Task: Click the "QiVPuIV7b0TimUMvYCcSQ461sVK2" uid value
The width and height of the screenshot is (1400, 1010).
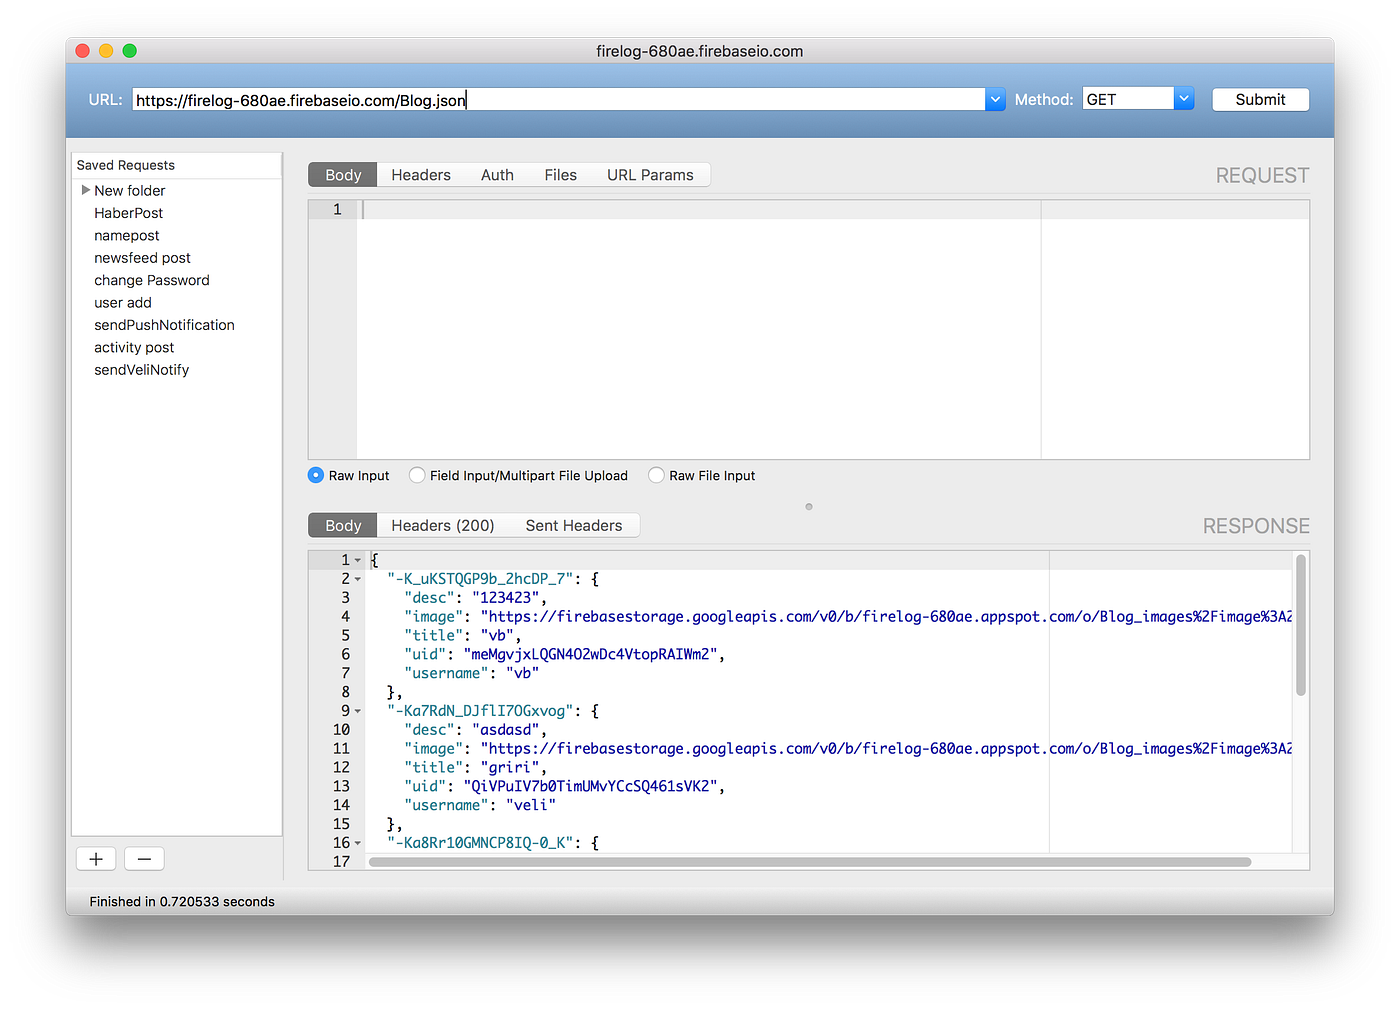Action: point(590,786)
